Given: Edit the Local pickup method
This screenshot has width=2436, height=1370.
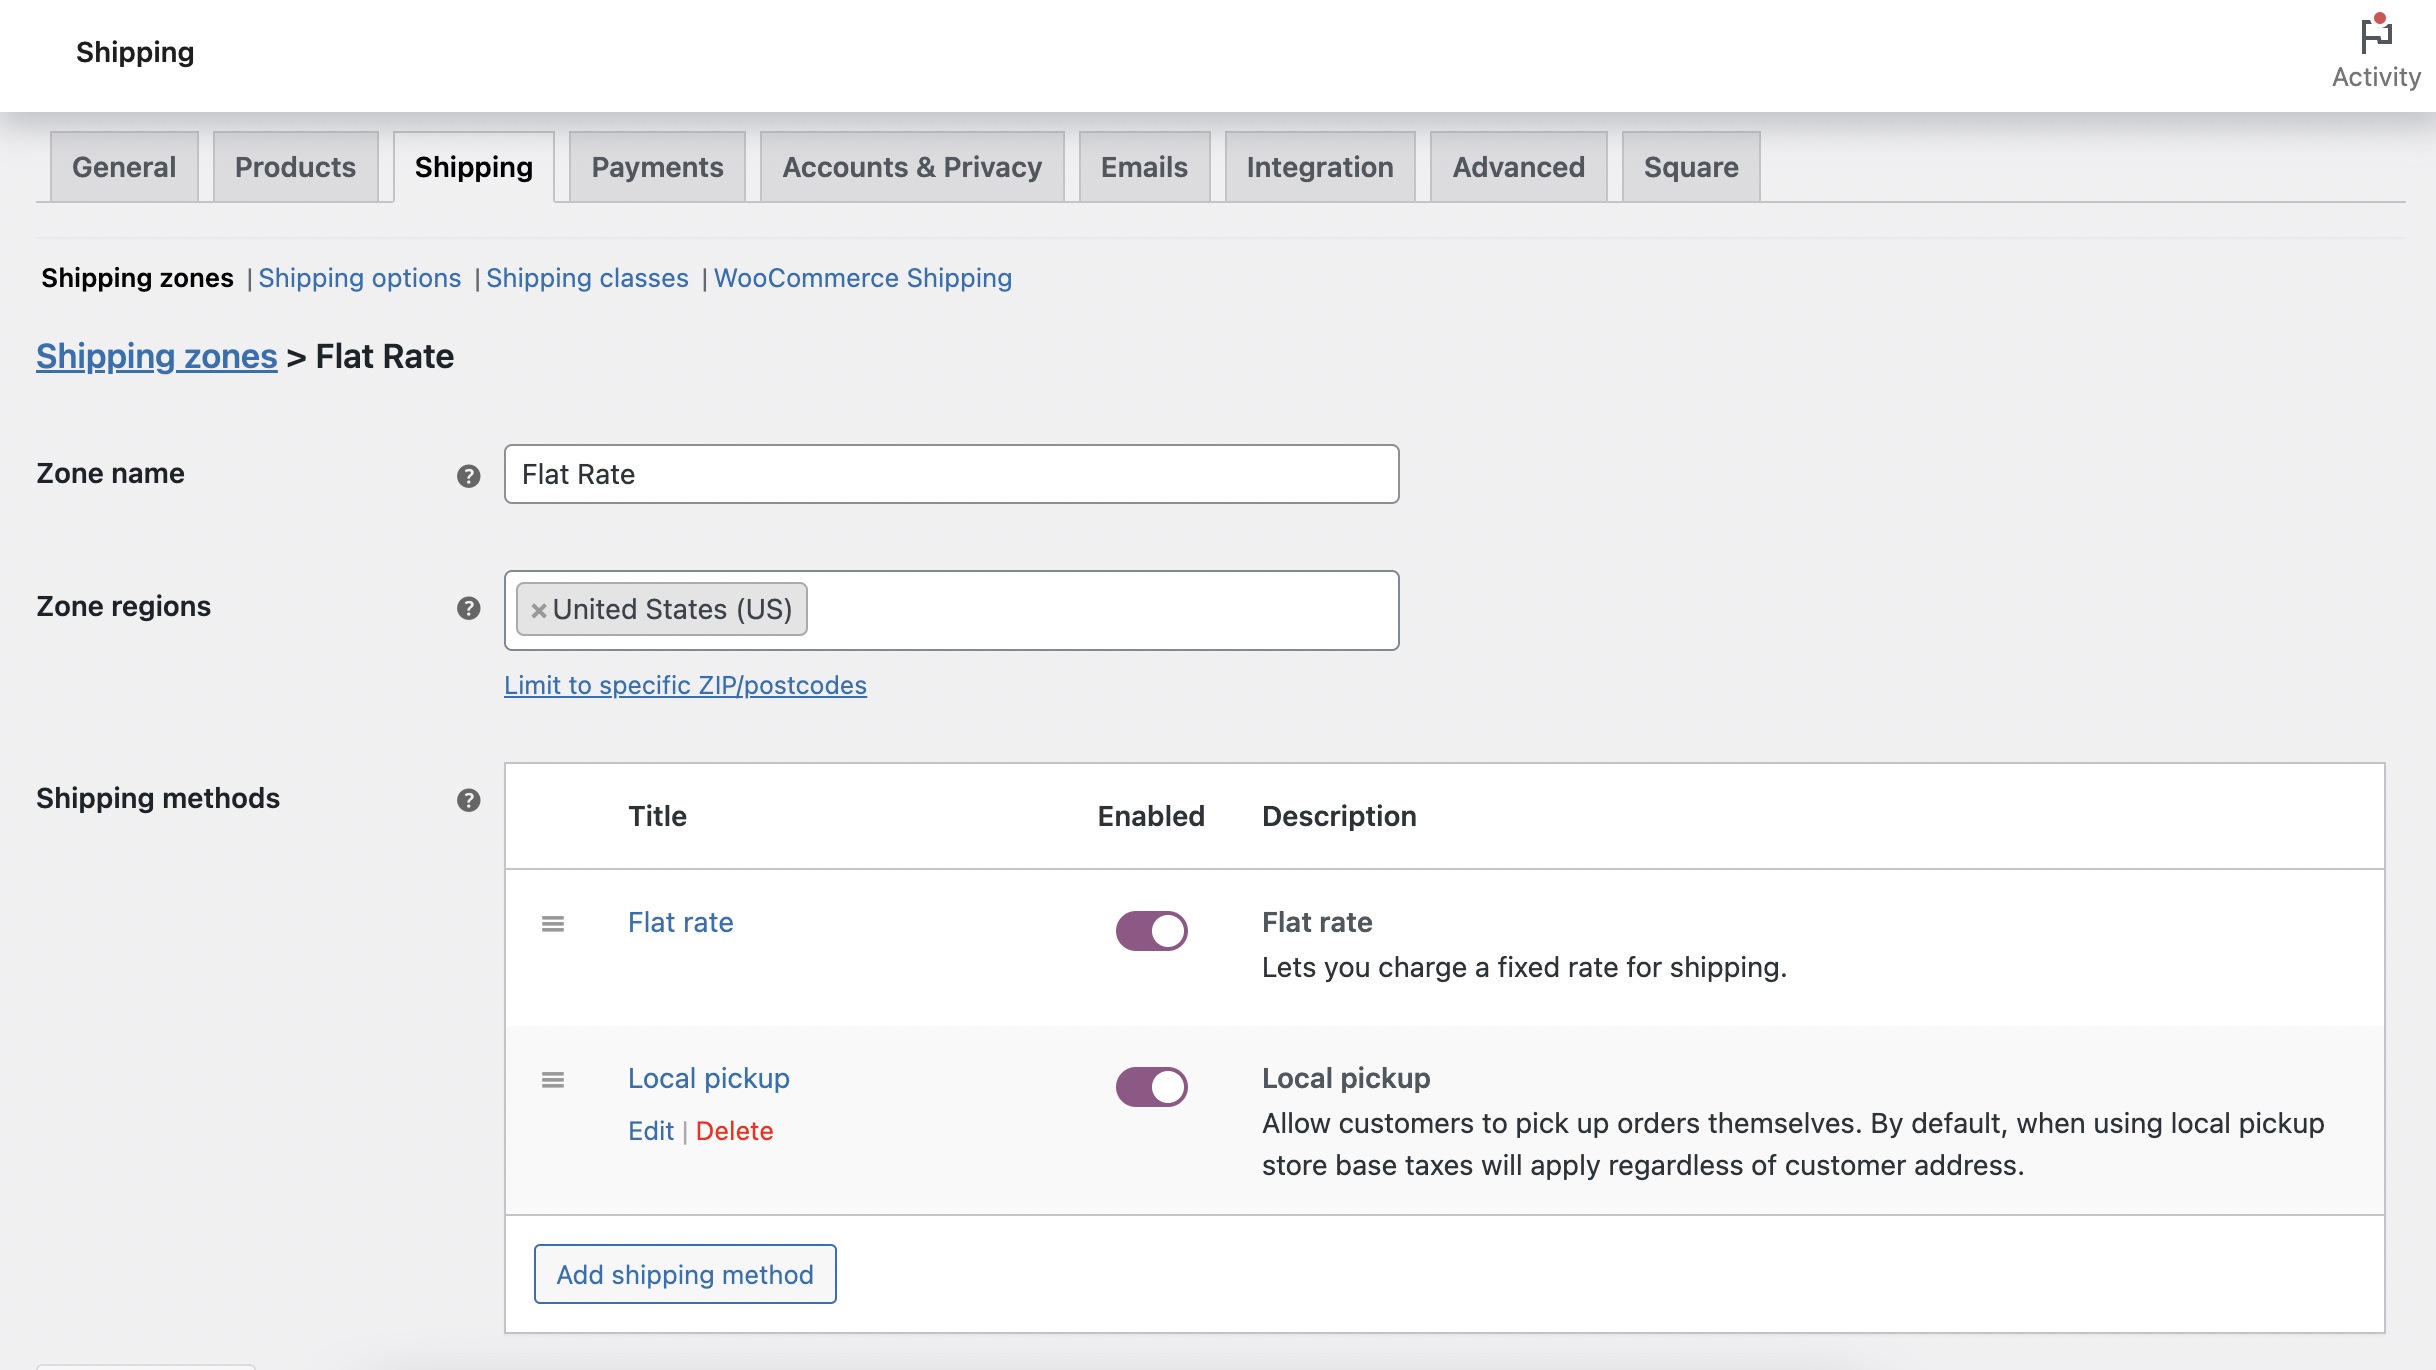Looking at the screenshot, I should [x=650, y=1131].
